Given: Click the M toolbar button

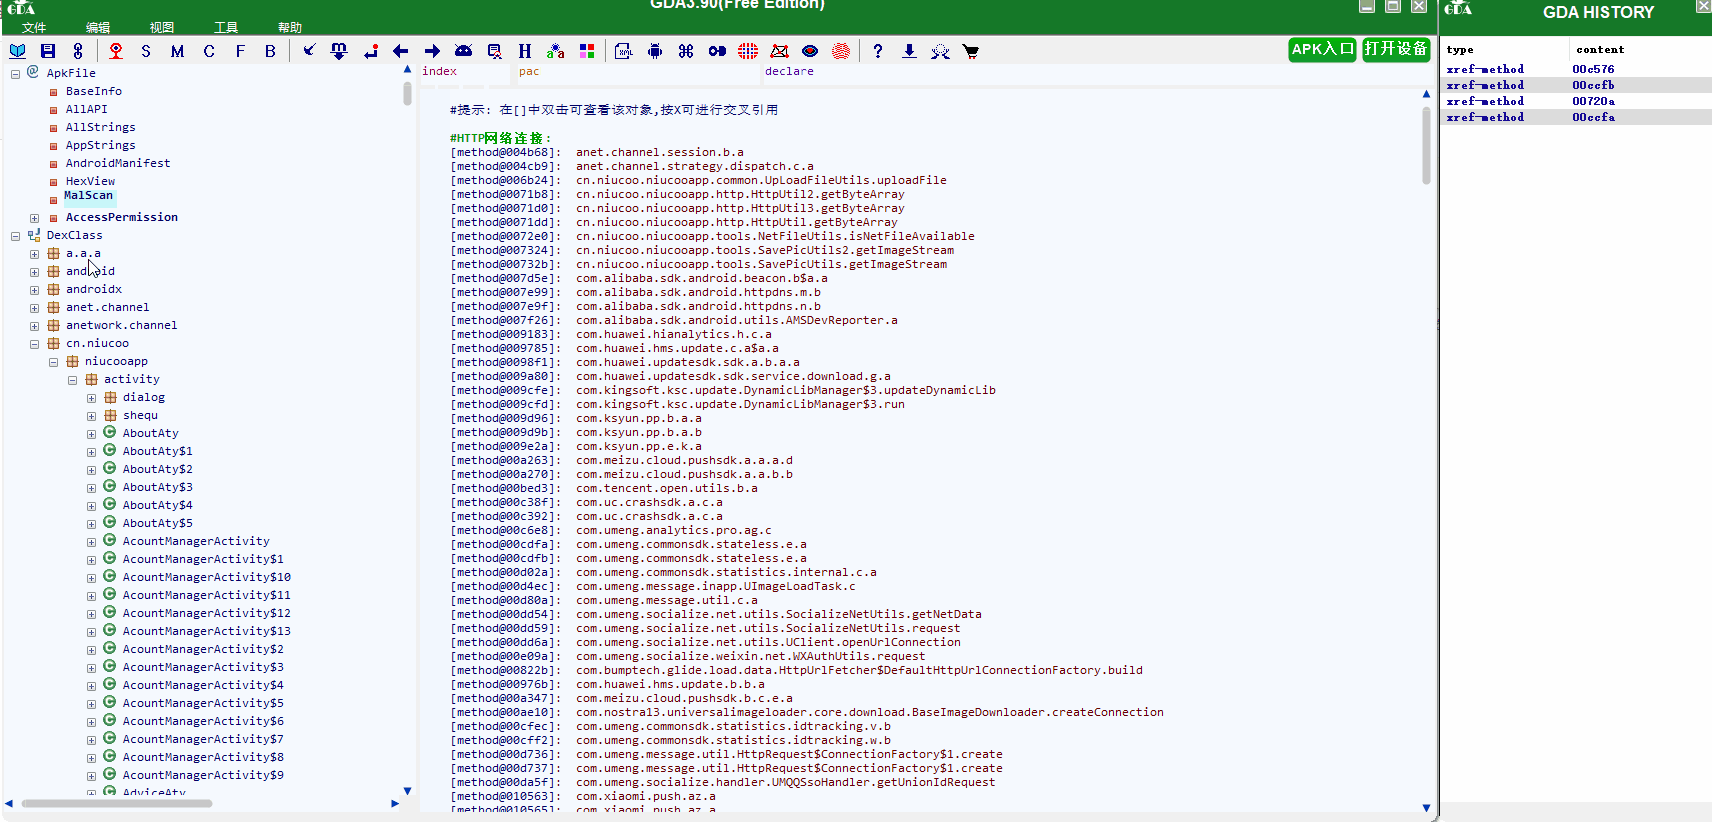Looking at the screenshot, I should [177, 51].
